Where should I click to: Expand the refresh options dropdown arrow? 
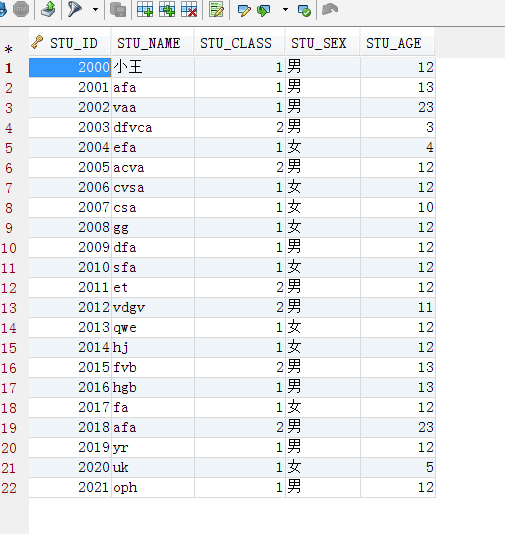click(x=285, y=10)
